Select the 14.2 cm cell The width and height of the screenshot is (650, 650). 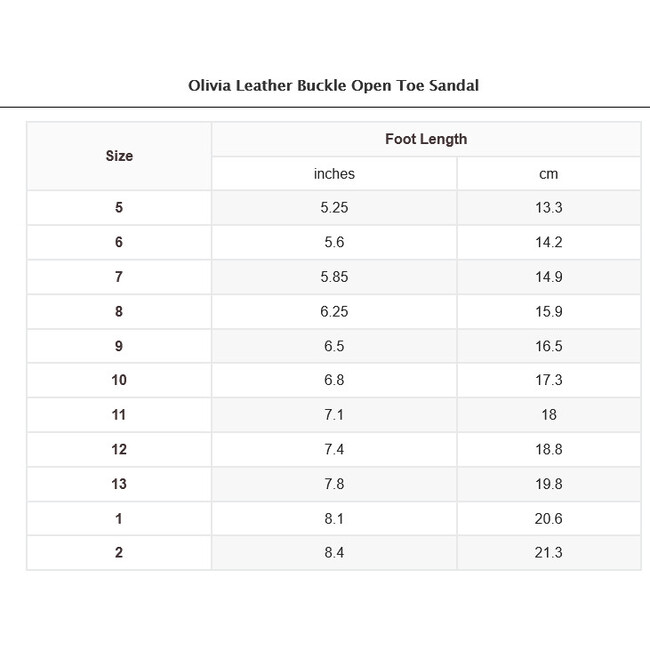(549, 243)
